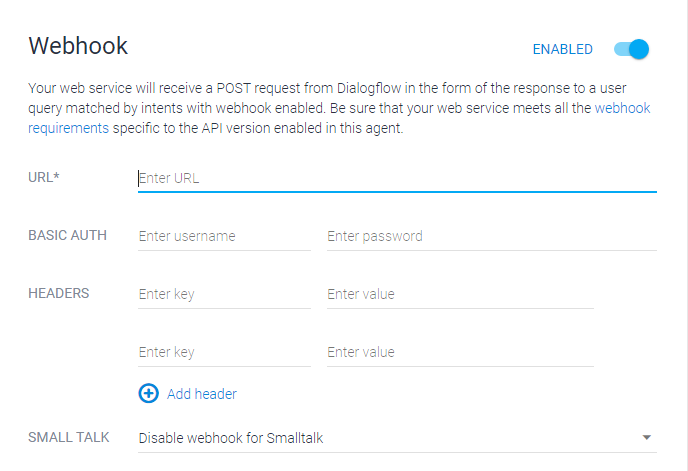Click the Enter username field
Image resolution: width=688 pixels, height=471 pixels.
pyautogui.click(x=224, y=237)
